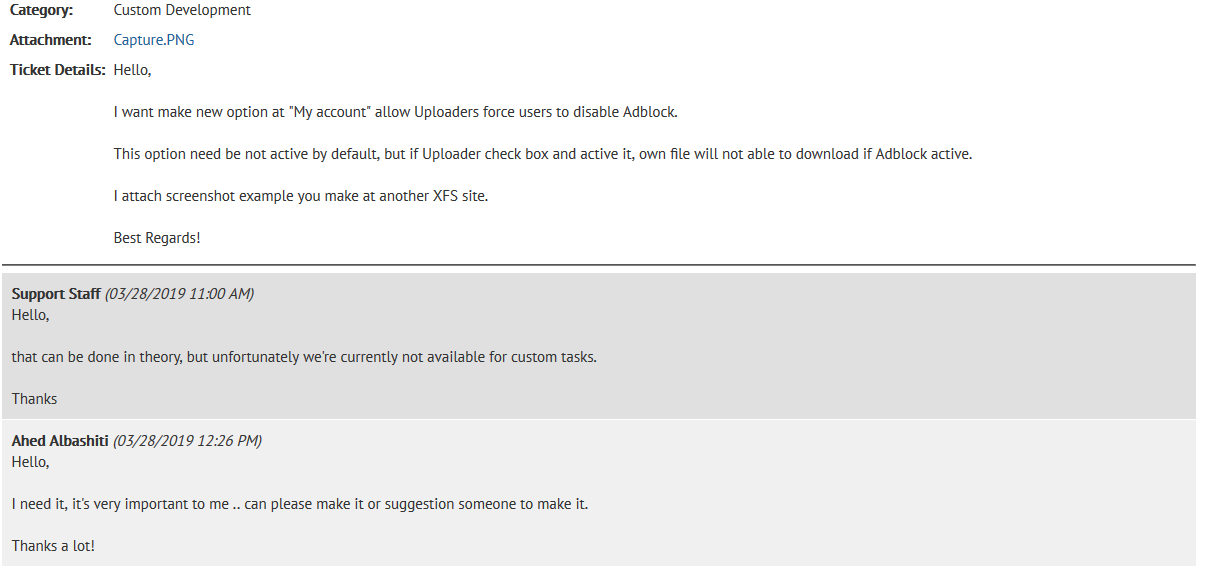This screenshot has height=573, width=1212.
Task: Click the 03/28/2019 11:00 AM timestamp
Action: [180, 294]
